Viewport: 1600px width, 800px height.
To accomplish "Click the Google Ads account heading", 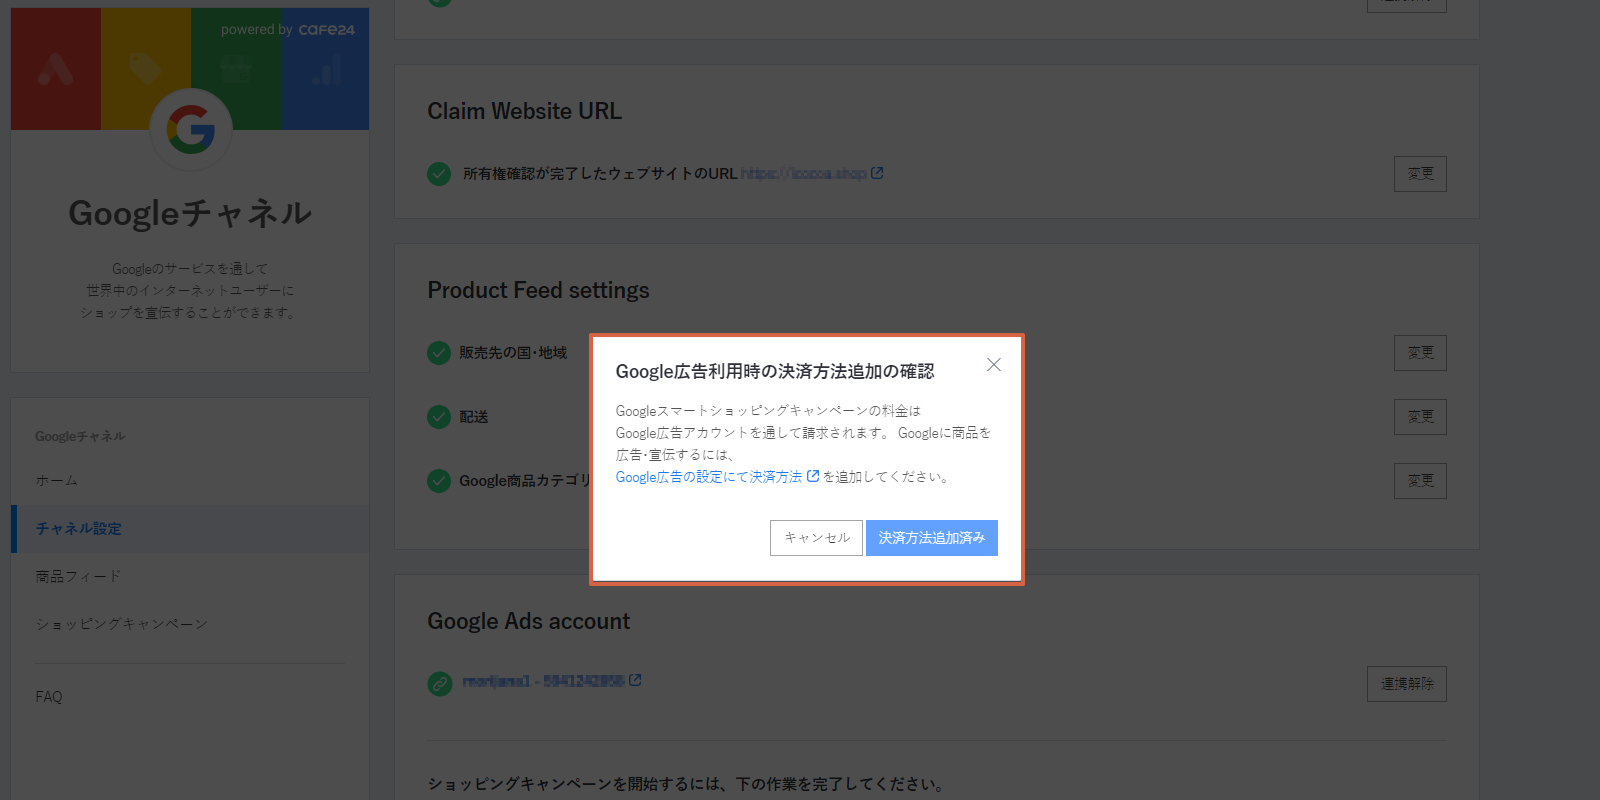I will (x=529, y=621).
